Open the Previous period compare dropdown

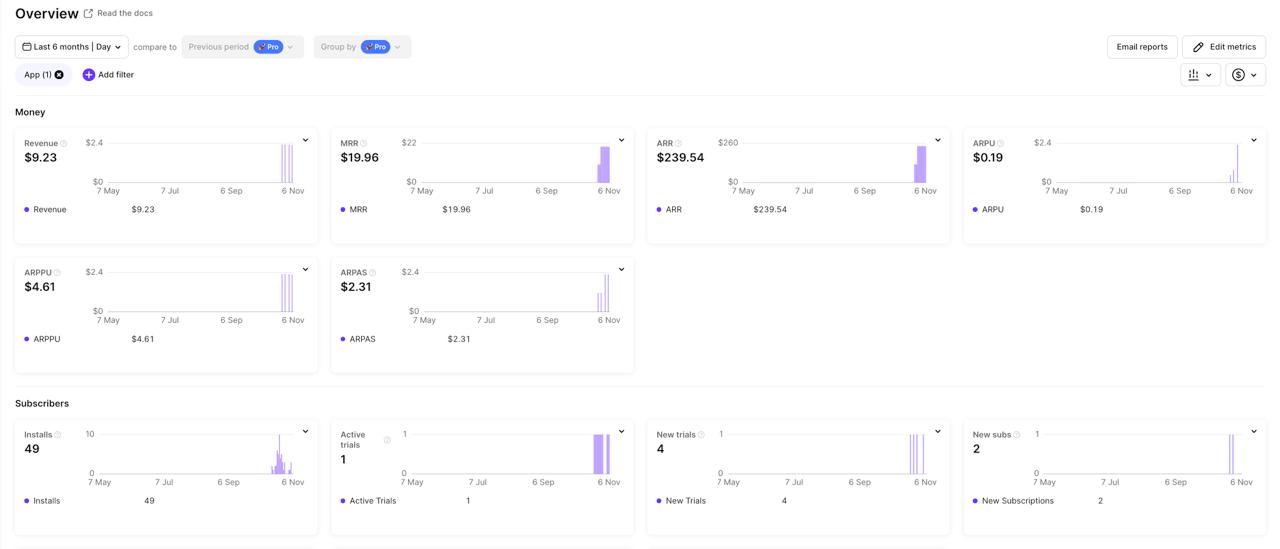tap(242, 47)
